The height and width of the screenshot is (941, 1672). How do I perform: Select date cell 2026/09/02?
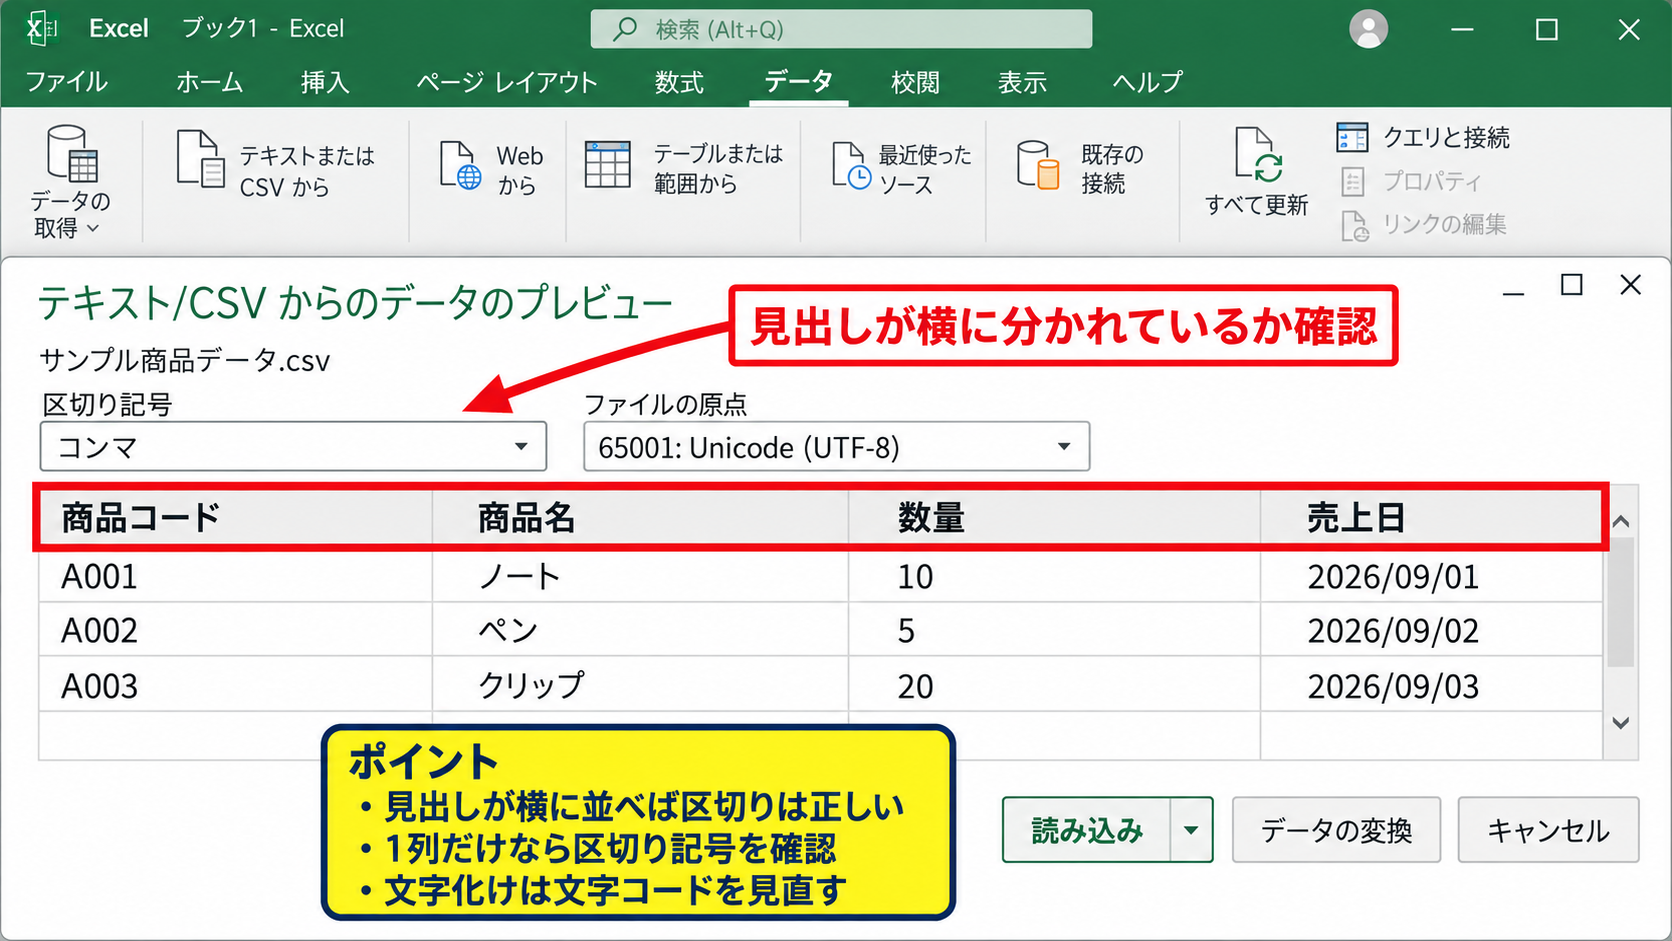tap(1431, 630)
